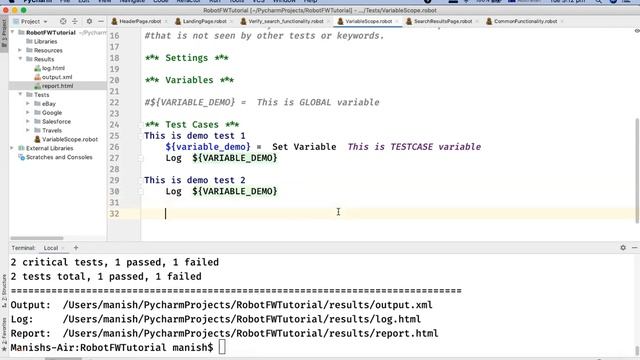The image size is (640, 360).
Task: Click the terminal command prompt input
Action: click(x=222, y=347)
